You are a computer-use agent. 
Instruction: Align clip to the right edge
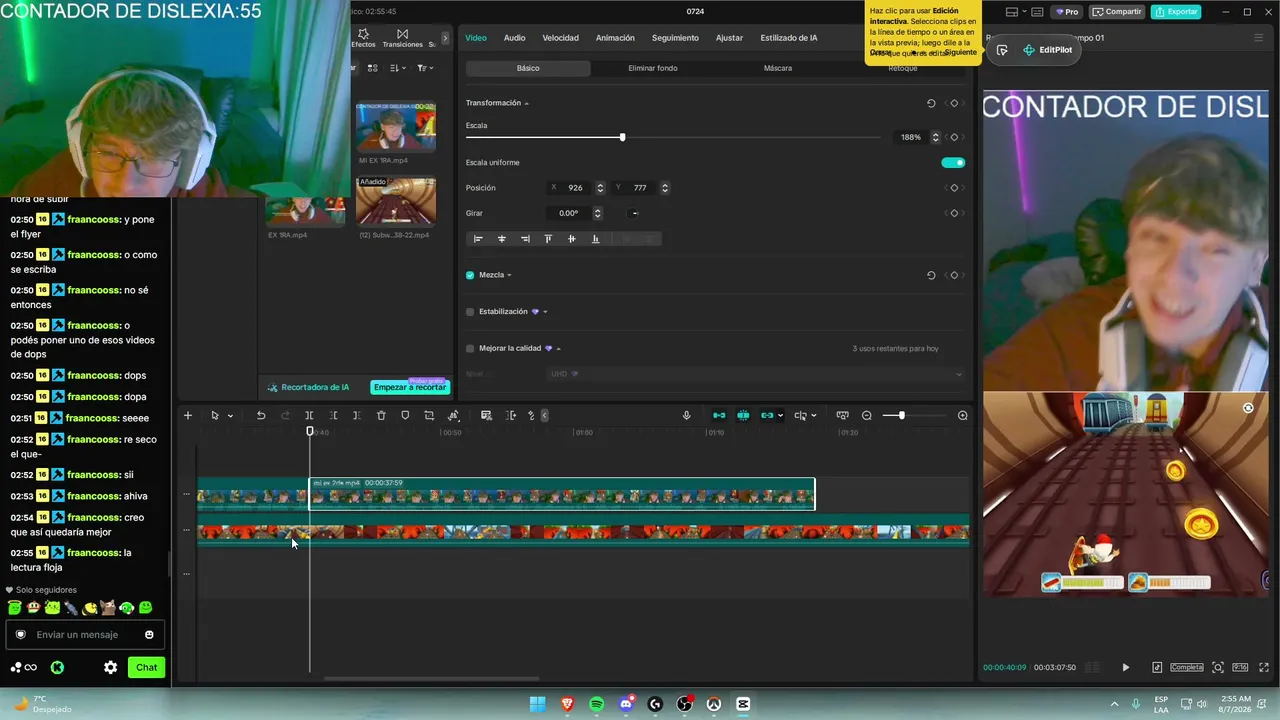tap(525, 239)
